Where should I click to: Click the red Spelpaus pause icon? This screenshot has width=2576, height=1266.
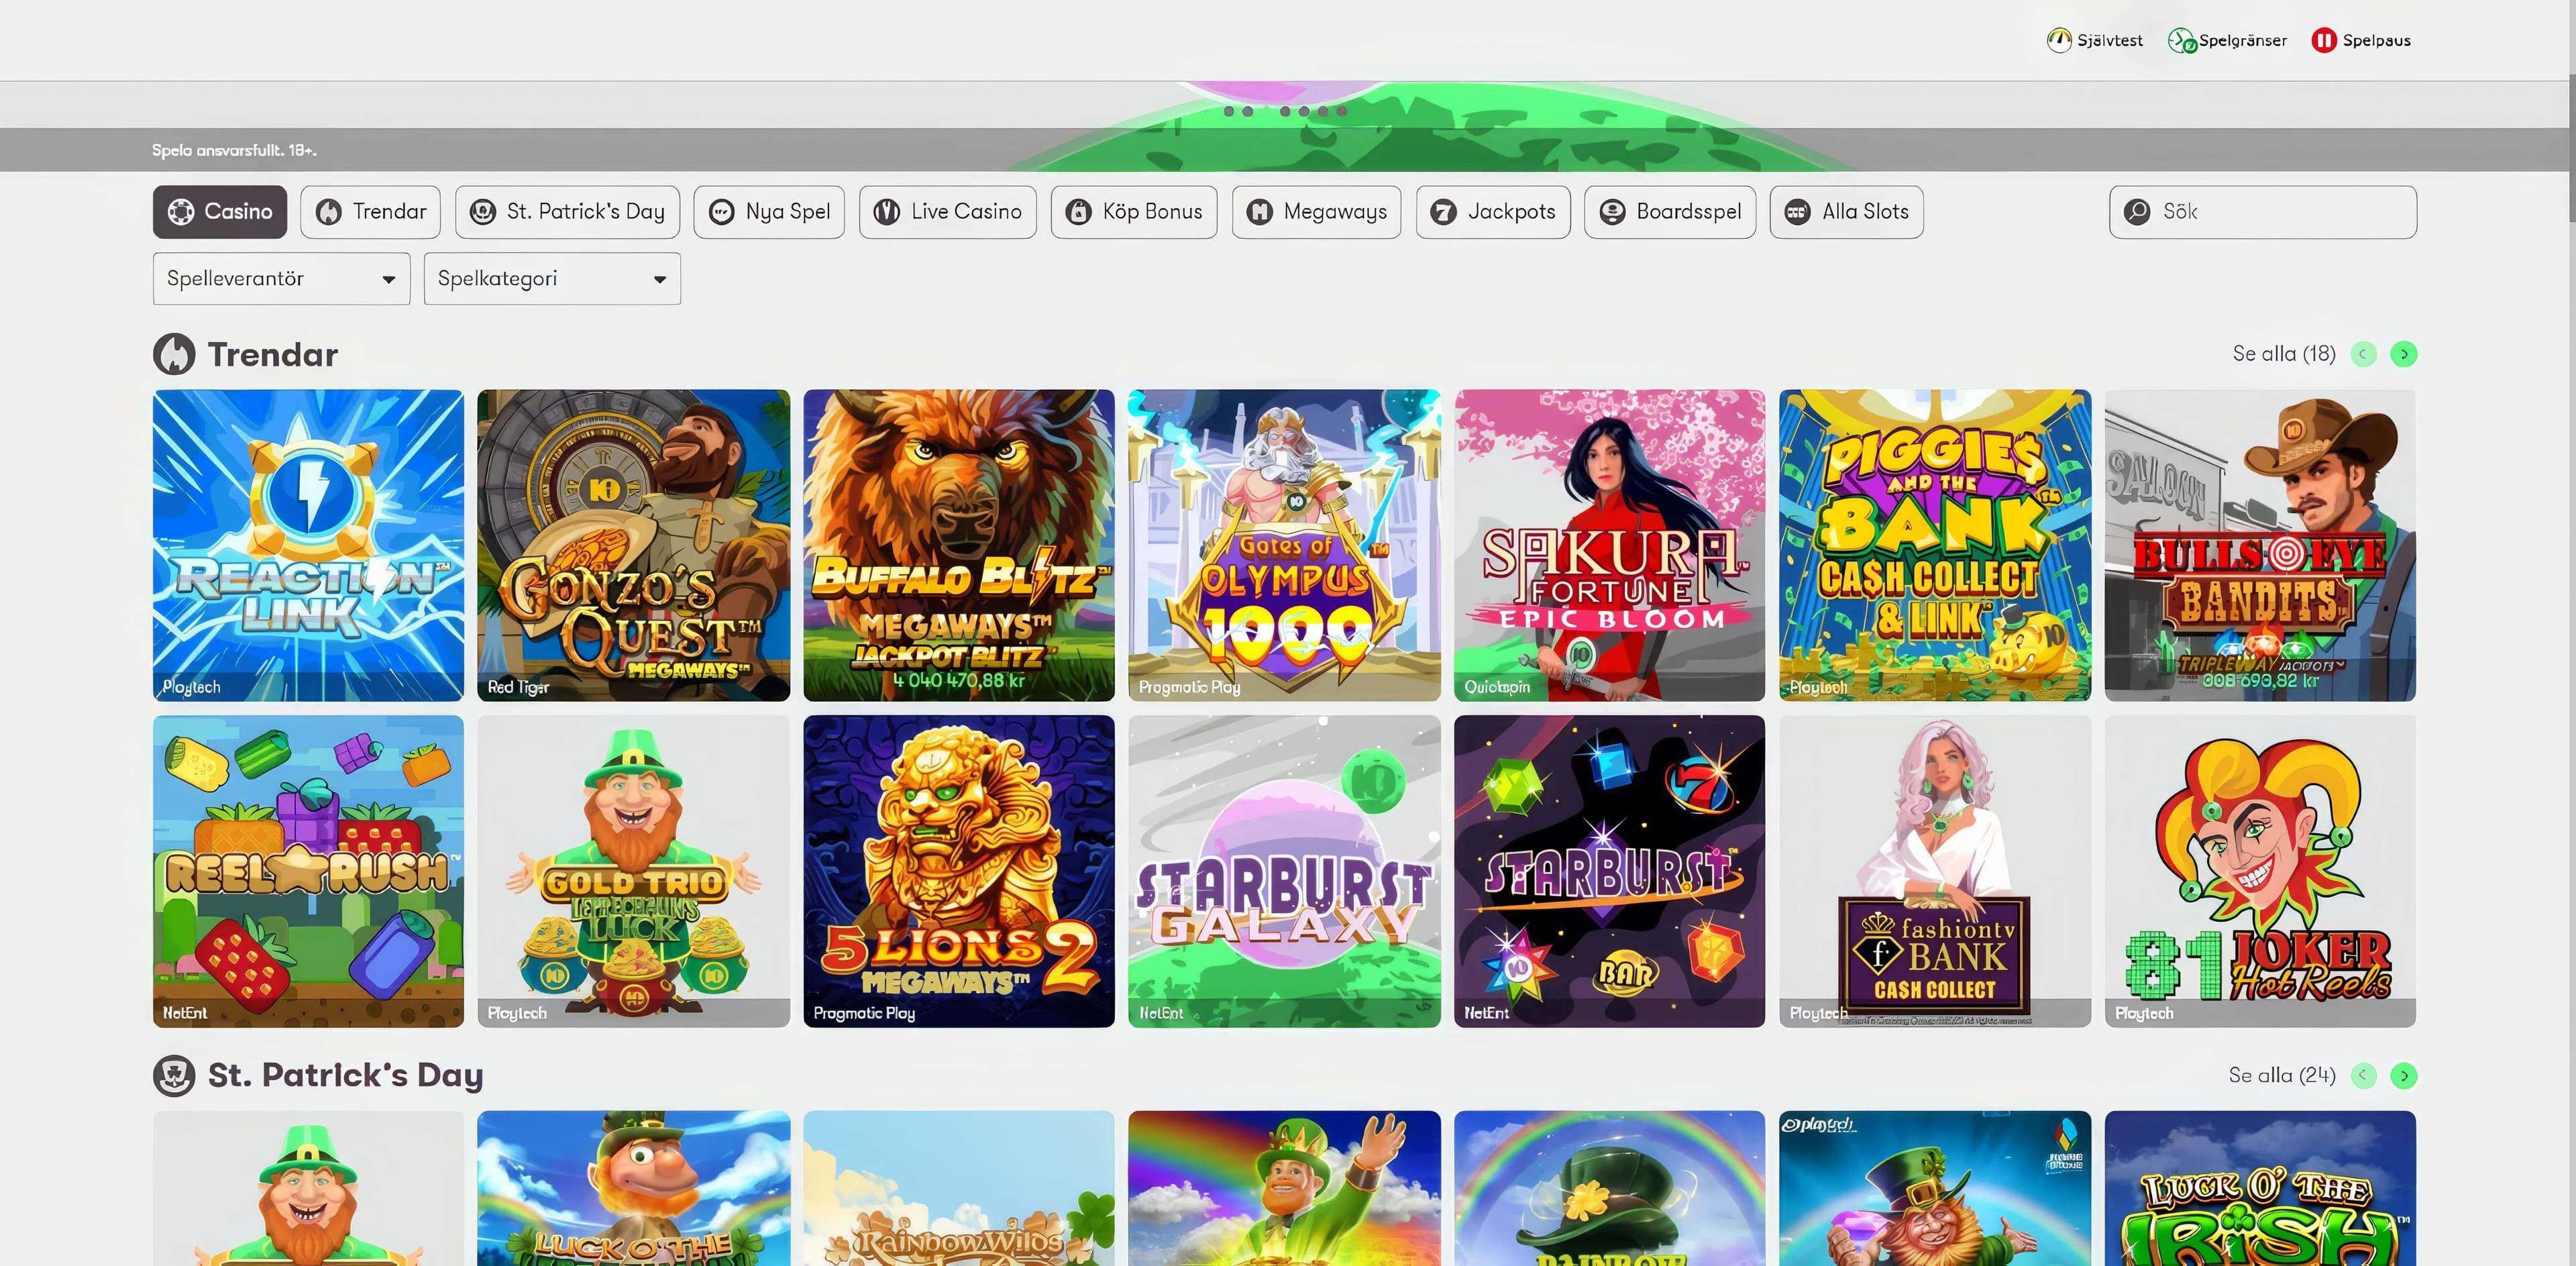[x=2323, y=40]
